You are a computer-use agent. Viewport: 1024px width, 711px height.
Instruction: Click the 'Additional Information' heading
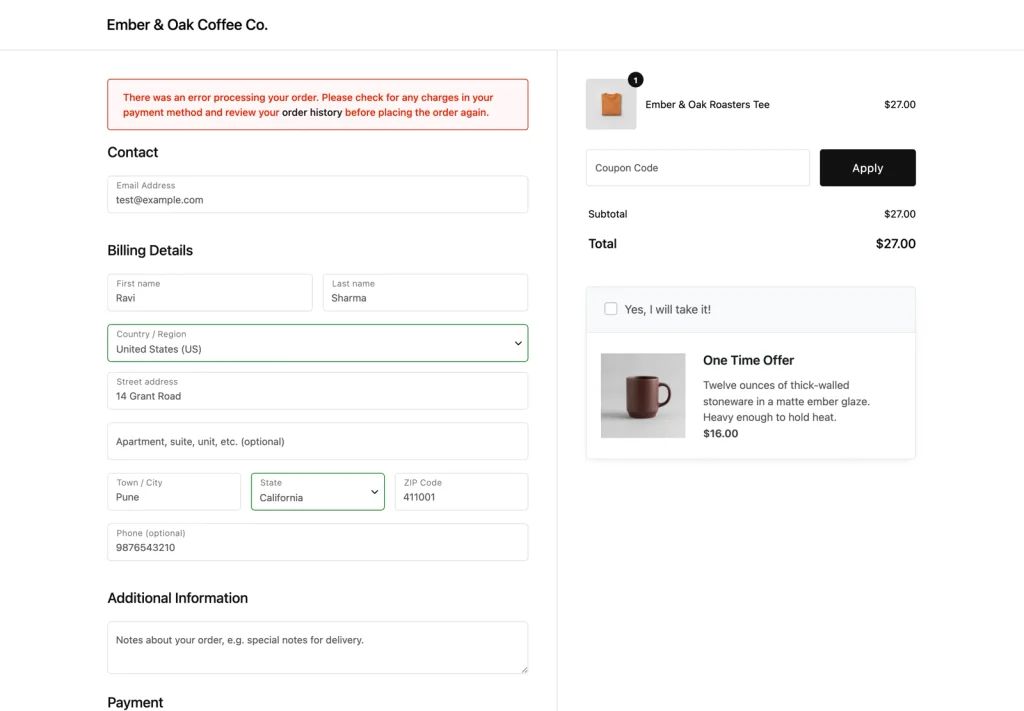[178, 598]
